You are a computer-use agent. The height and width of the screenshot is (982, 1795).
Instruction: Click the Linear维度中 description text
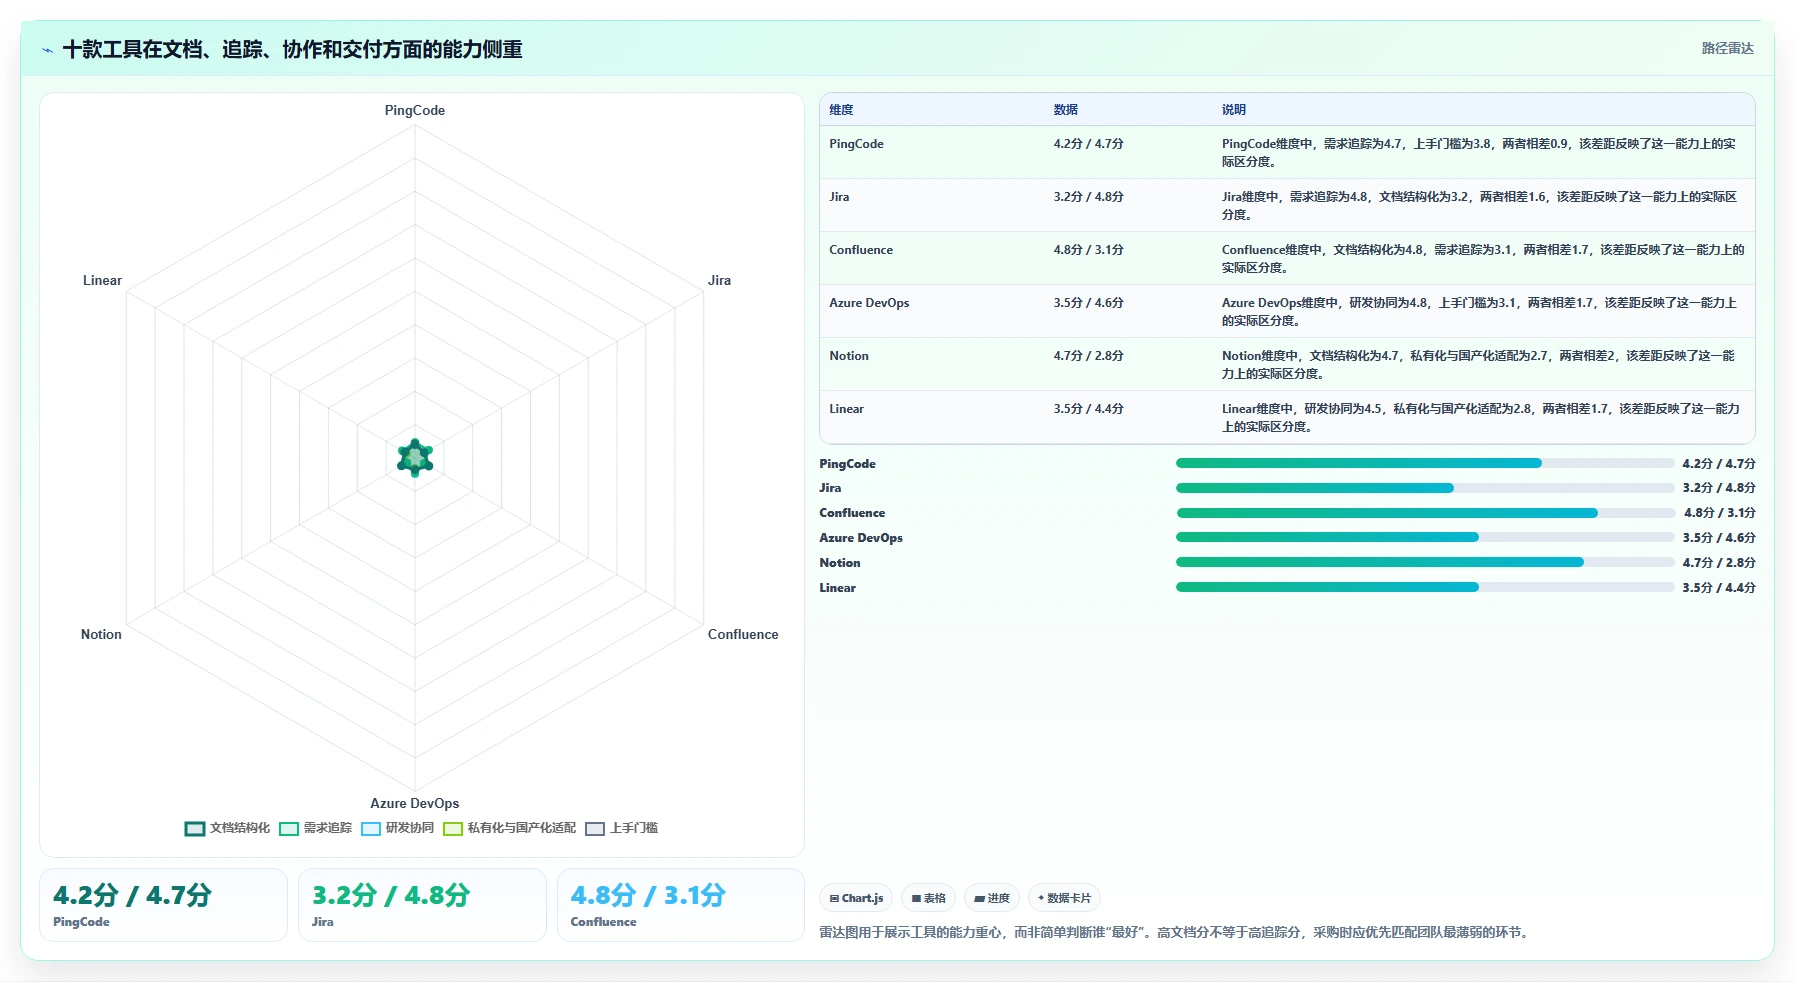tap(1480, 418)
